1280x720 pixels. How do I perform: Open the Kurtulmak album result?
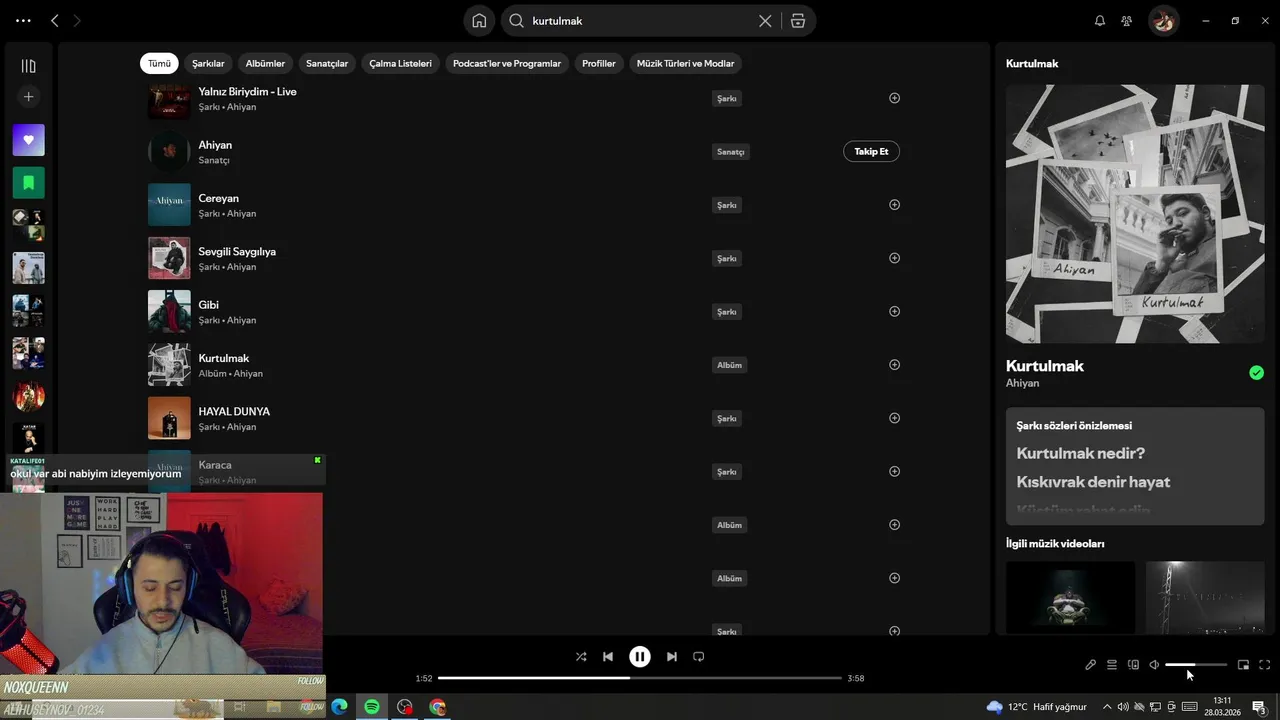pyautogui.click(x=524, y=364)
